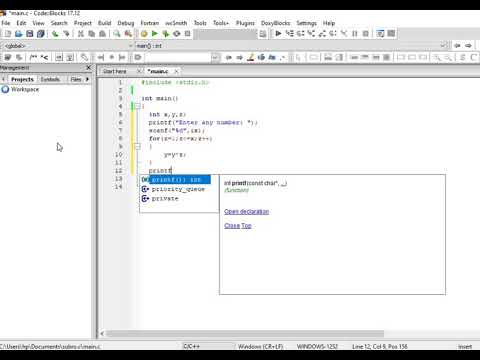Click the Save all files icon
This screenshot has height=360, width=480.
coord(41,34)
